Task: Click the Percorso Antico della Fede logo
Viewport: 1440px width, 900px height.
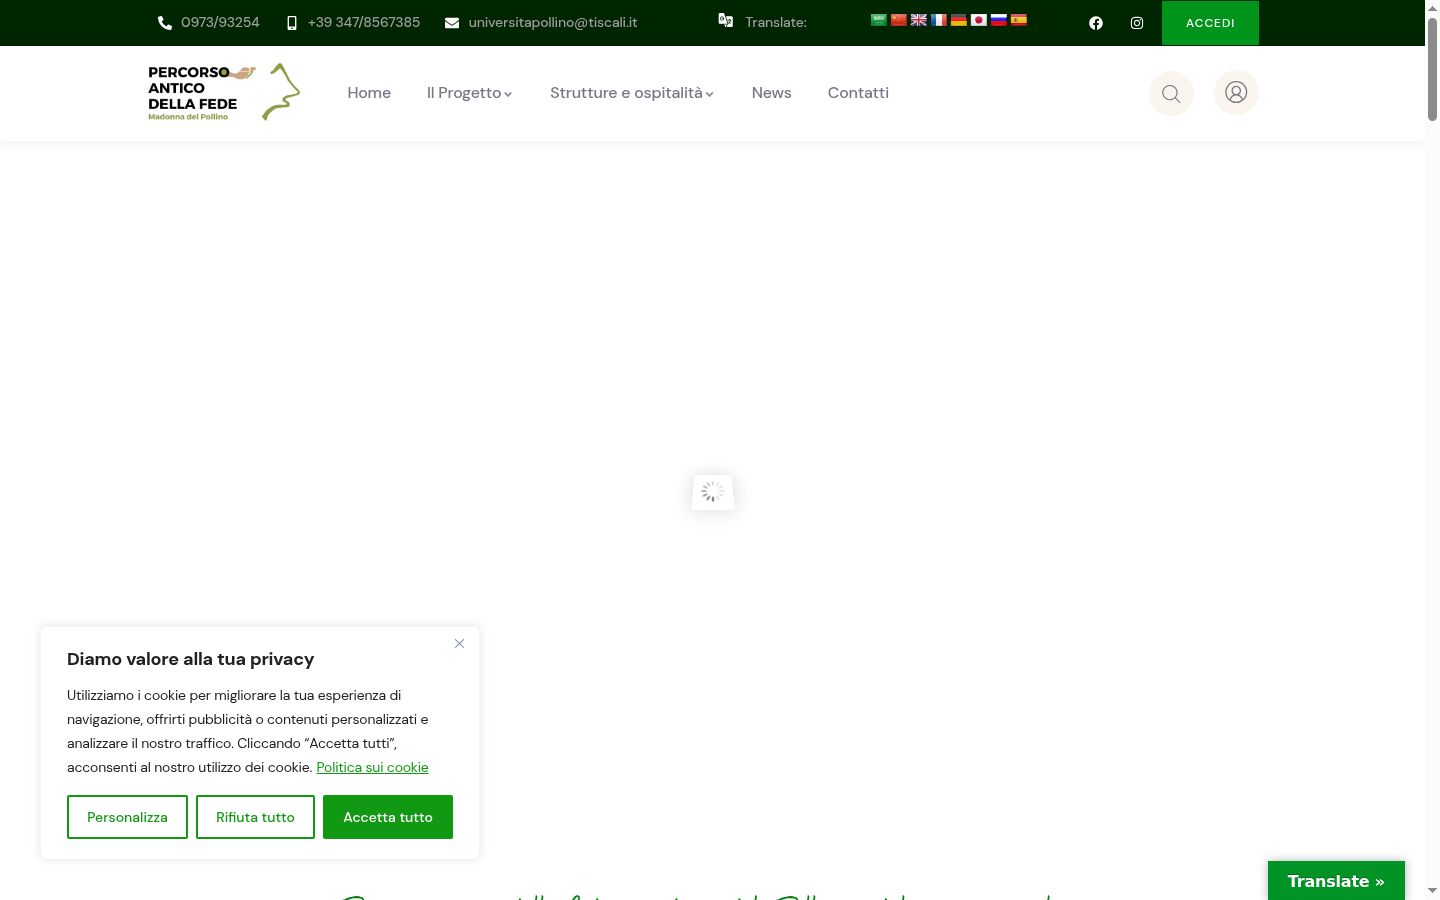Action: click(224, 92)
